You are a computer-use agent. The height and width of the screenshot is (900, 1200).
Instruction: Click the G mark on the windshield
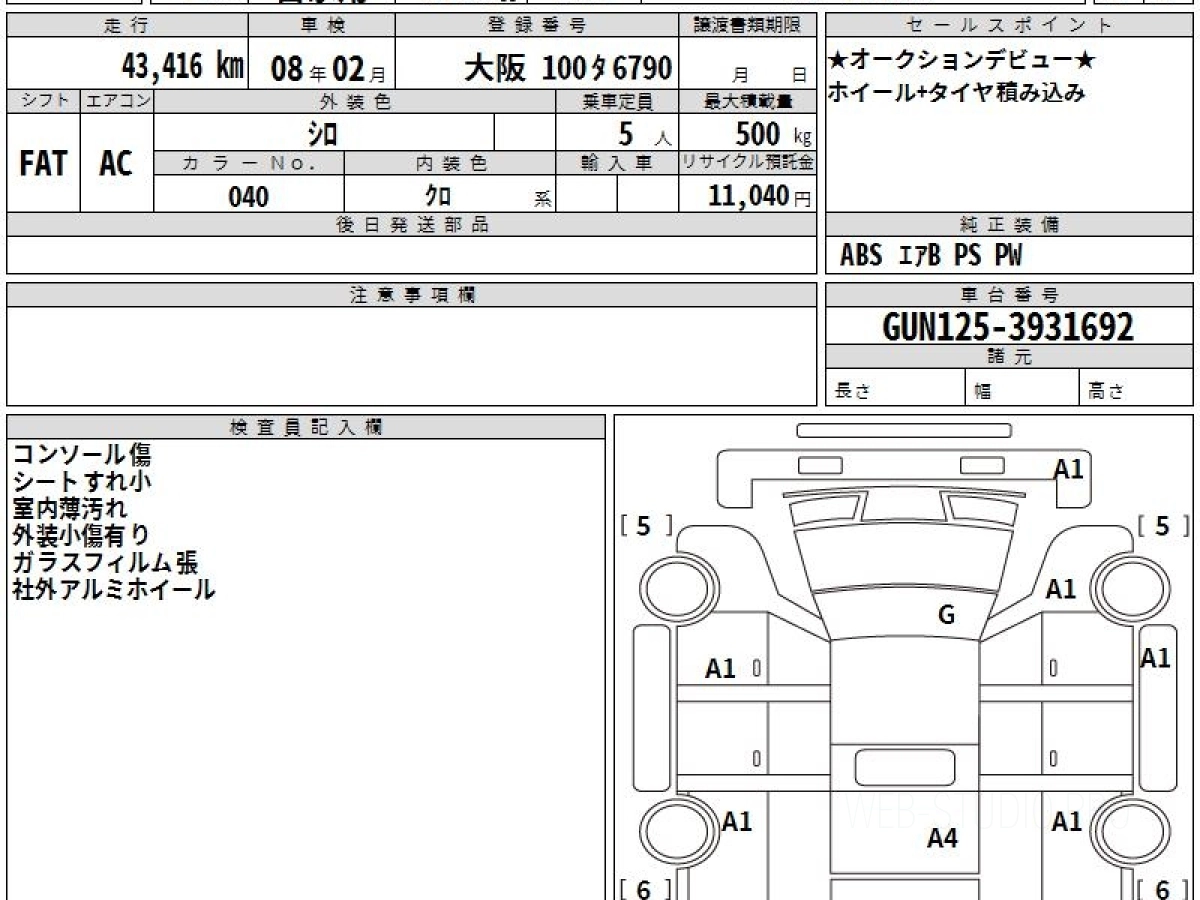pyautogui.click(x=946, y=616)
